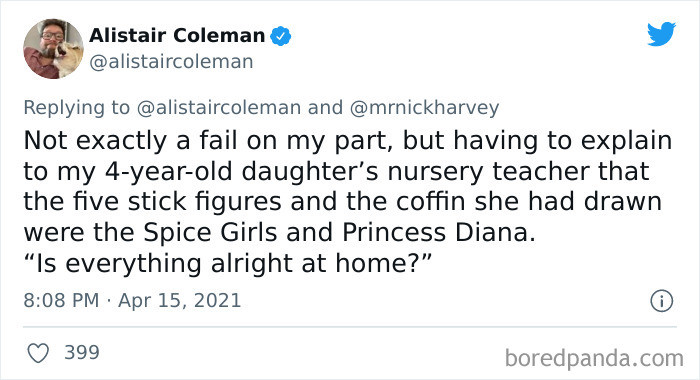Click the words "Spice Girls" in the tweet
Image resolution: width=700 pixels, height=380 pixels.
pyautogui.click(x=211, y=232)
